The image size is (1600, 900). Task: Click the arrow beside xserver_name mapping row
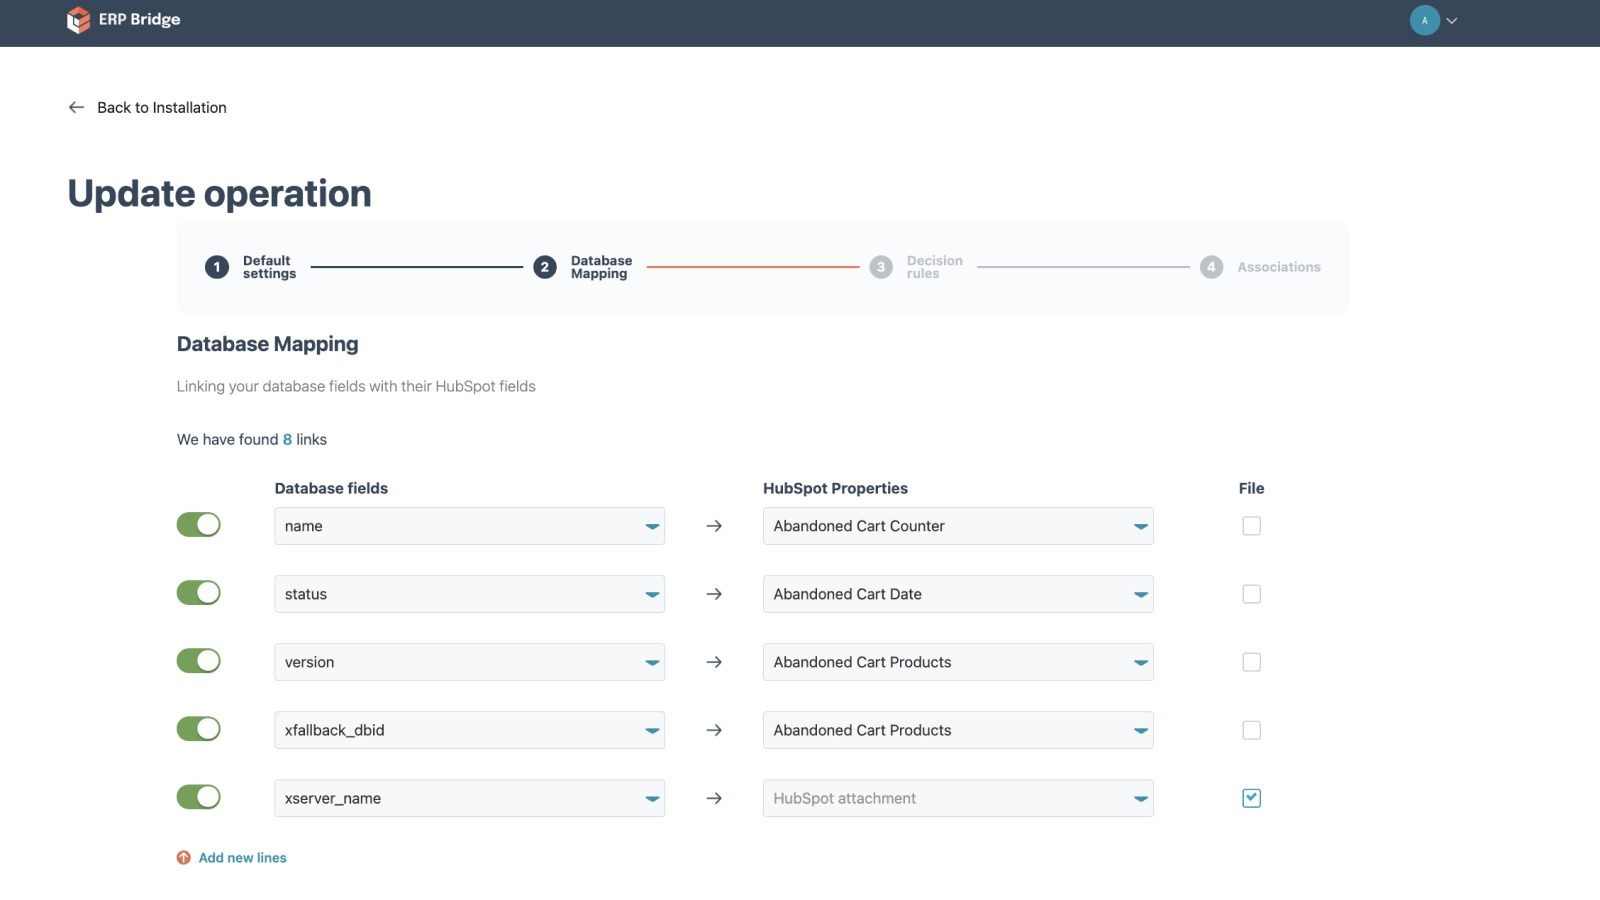[x=713, y=798]
